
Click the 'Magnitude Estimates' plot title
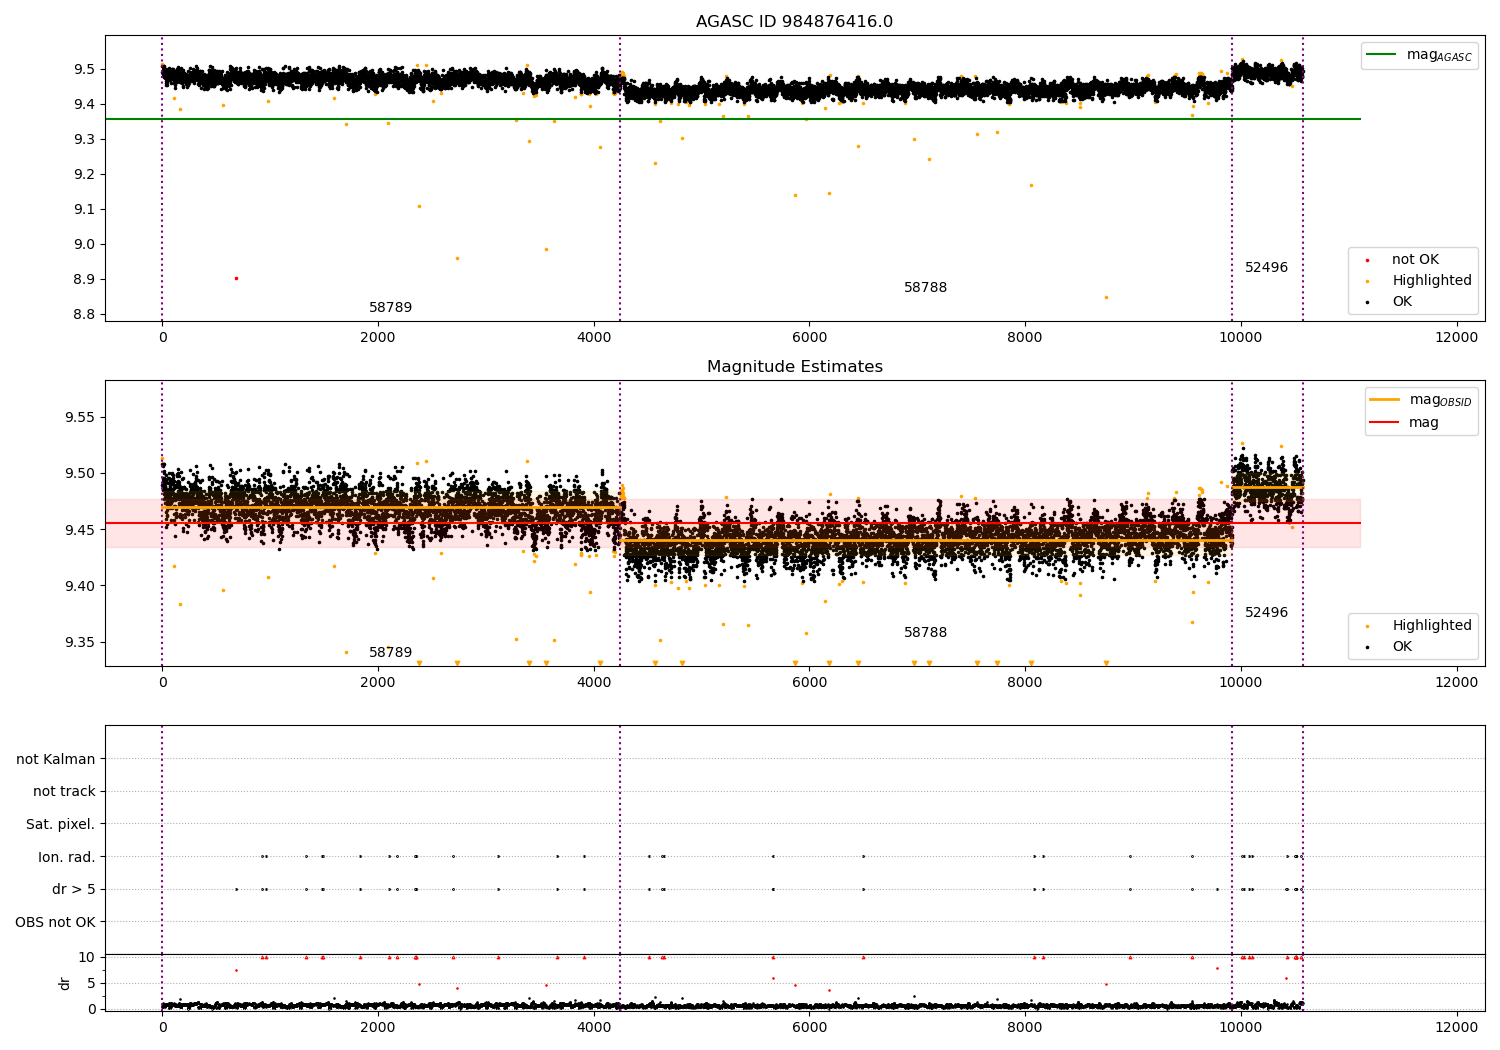[794, 367]
